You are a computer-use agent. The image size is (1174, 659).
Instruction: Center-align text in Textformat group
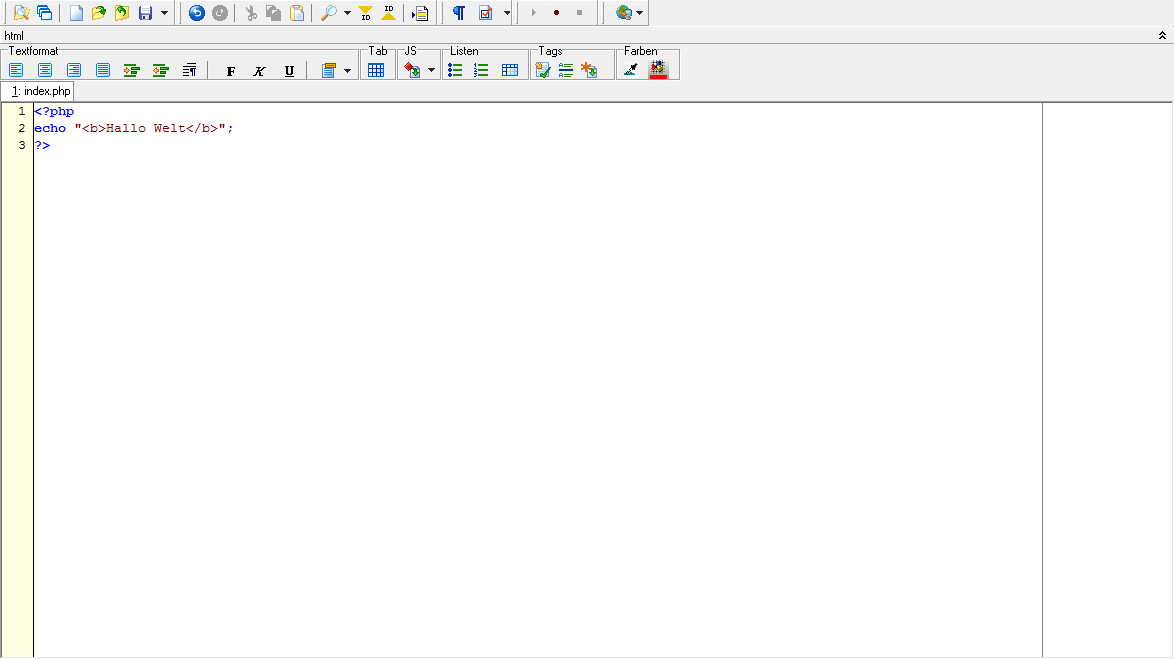pyautogui.click(x=45, y=70)
